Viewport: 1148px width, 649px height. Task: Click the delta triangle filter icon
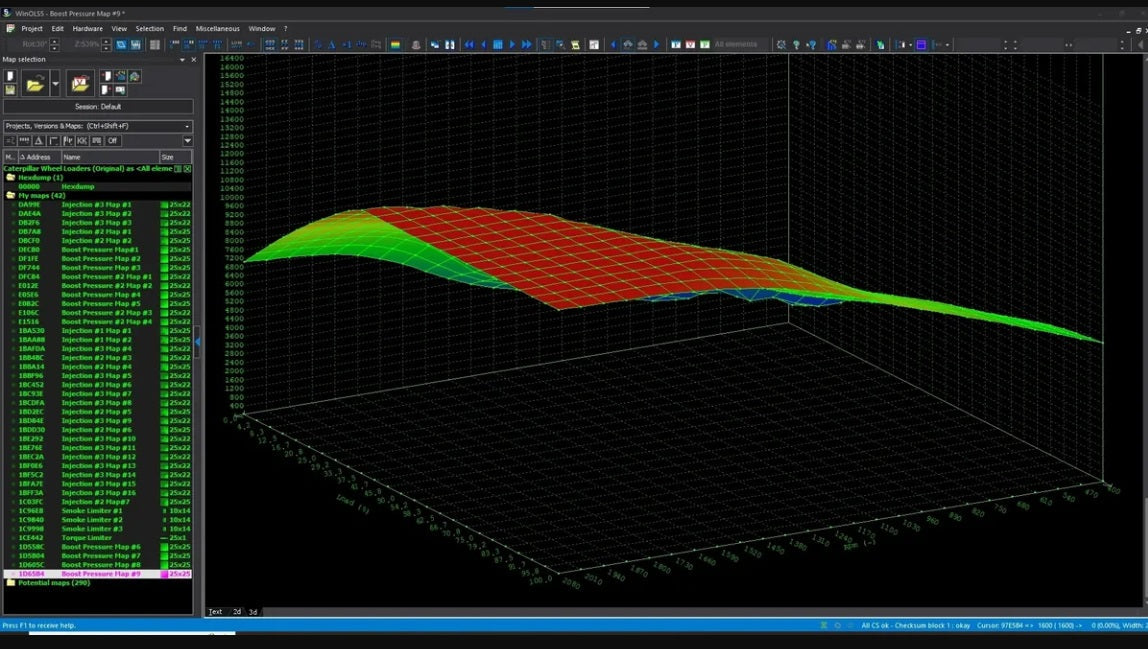(x=39, y=141)
